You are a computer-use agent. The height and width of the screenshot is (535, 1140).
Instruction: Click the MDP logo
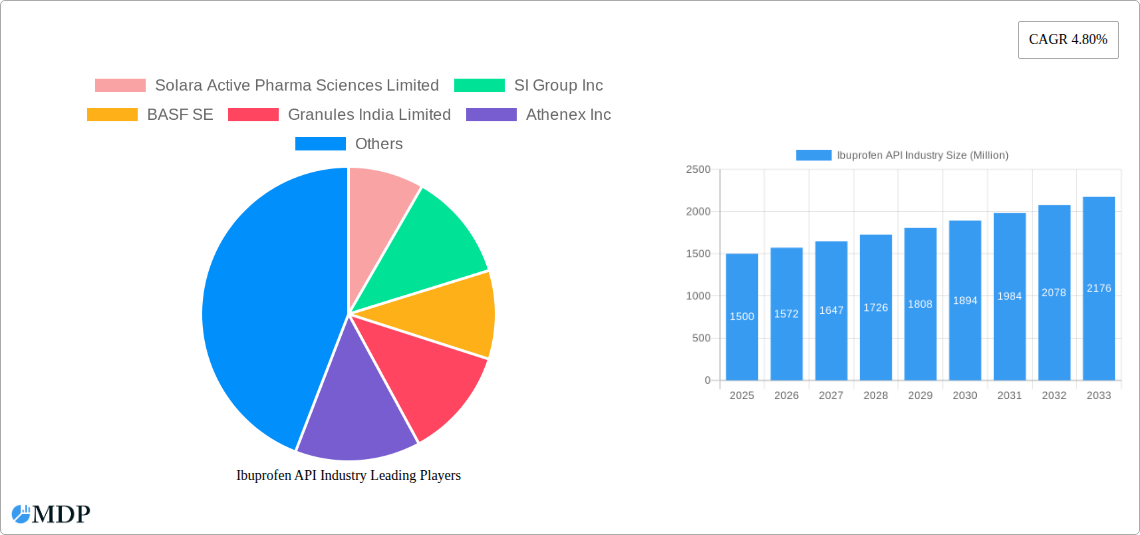(x=51, y=514)
